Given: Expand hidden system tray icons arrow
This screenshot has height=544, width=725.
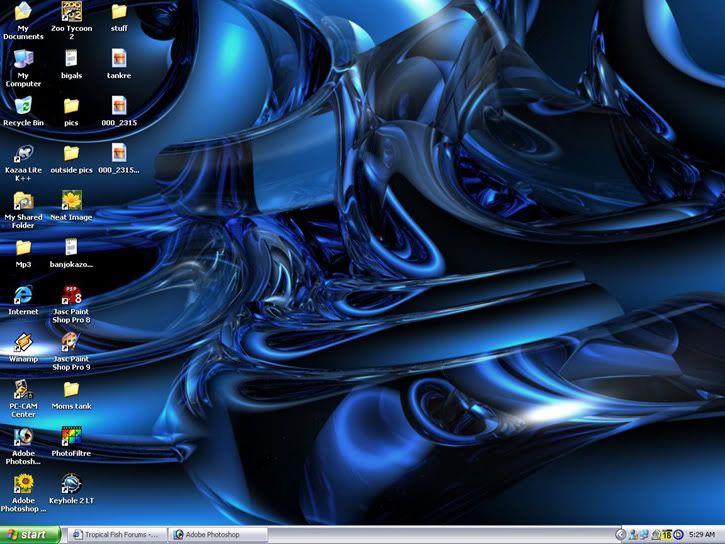Looking at the screenshot, I should (x=621, y=535).
